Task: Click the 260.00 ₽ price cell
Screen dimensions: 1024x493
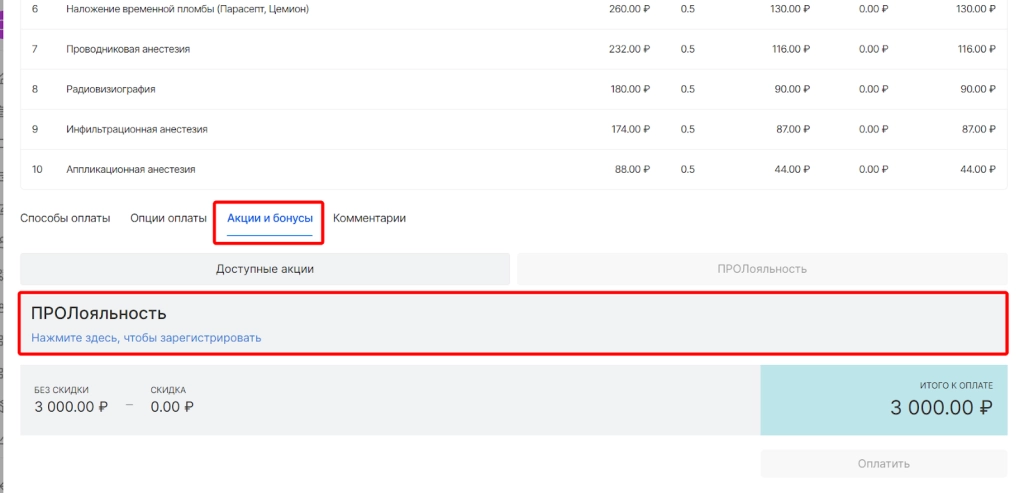Action: pos(630,9)
